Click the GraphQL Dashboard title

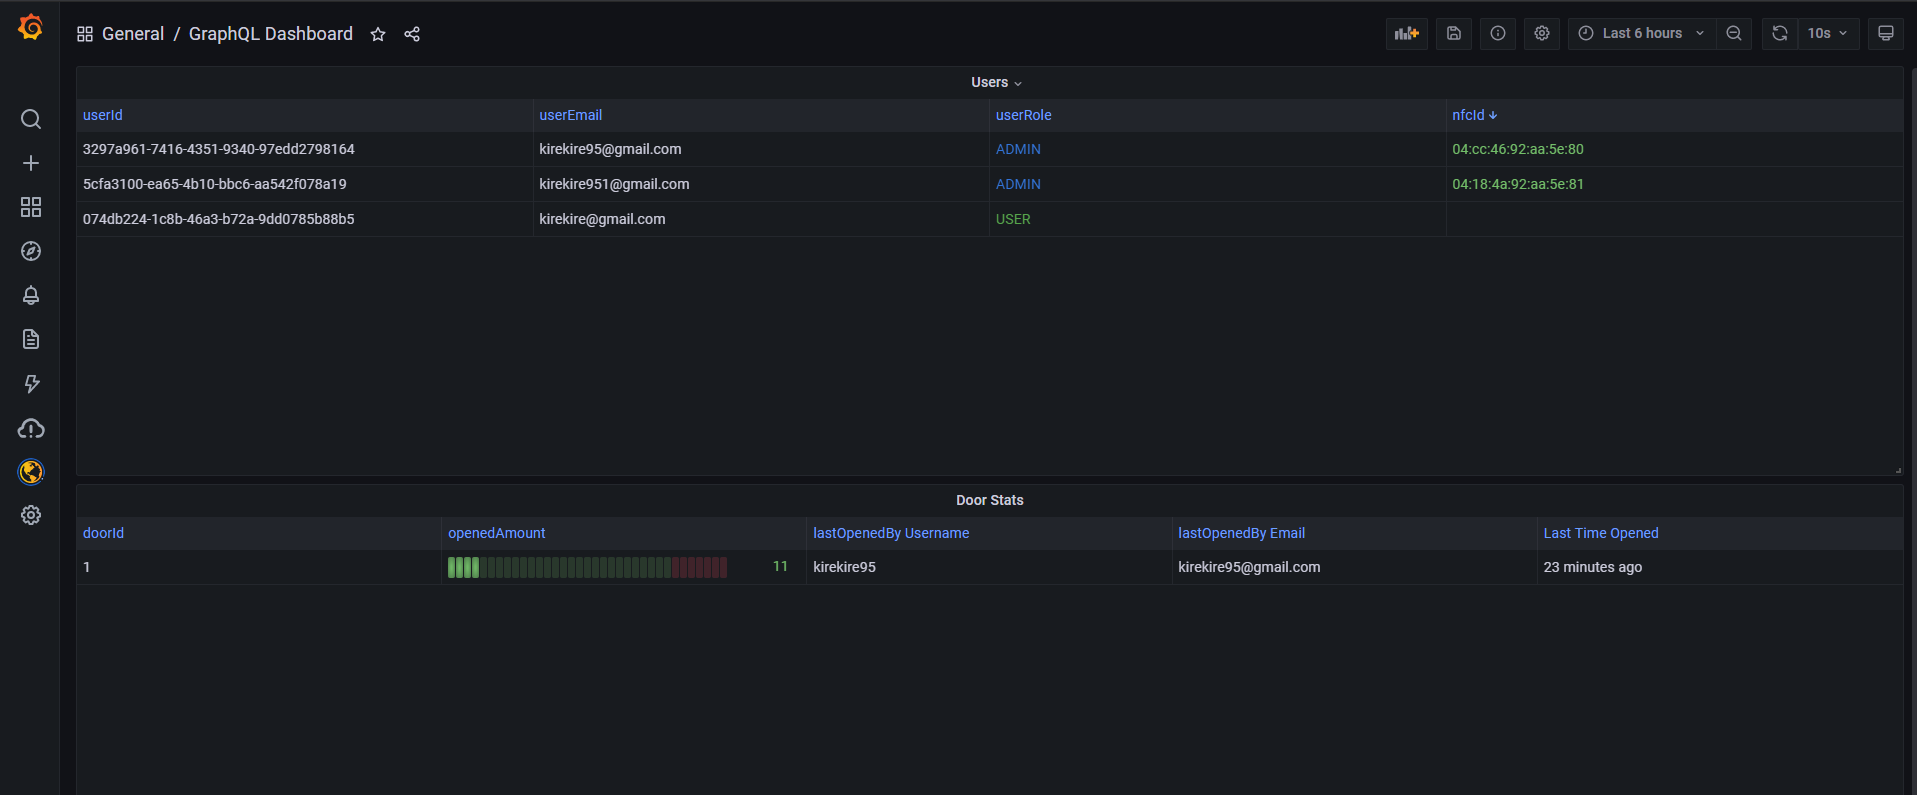(x=271, y=34)
